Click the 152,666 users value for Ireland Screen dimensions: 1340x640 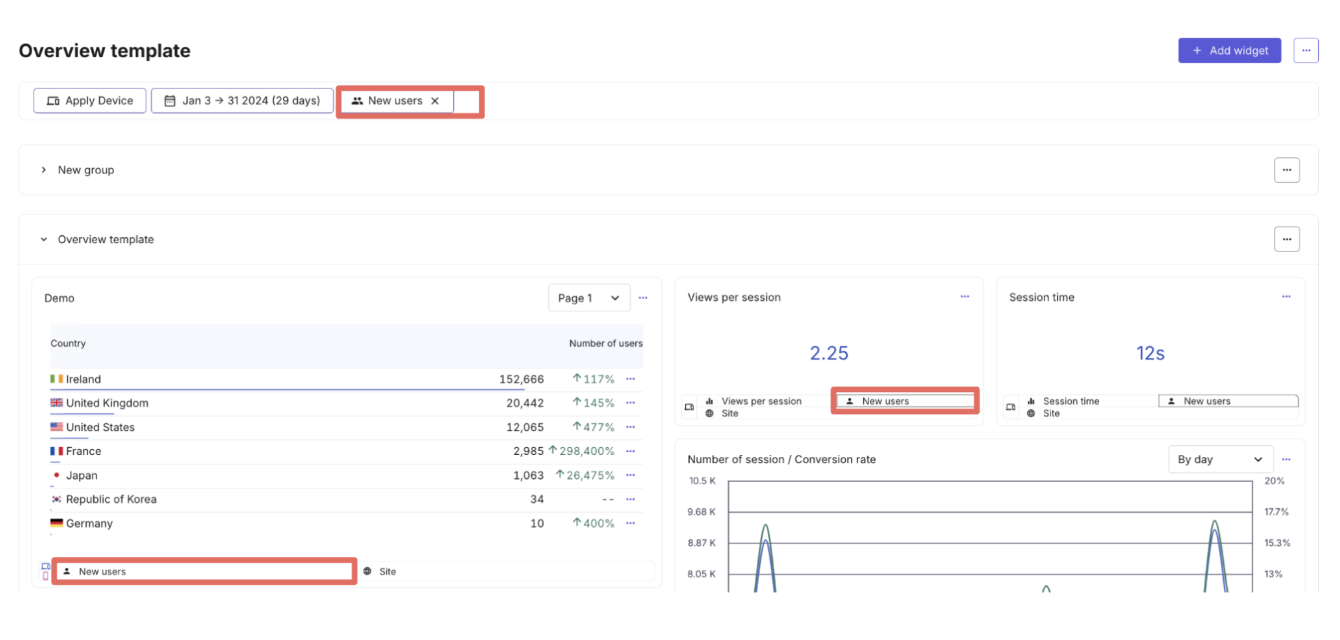(522, 379)
